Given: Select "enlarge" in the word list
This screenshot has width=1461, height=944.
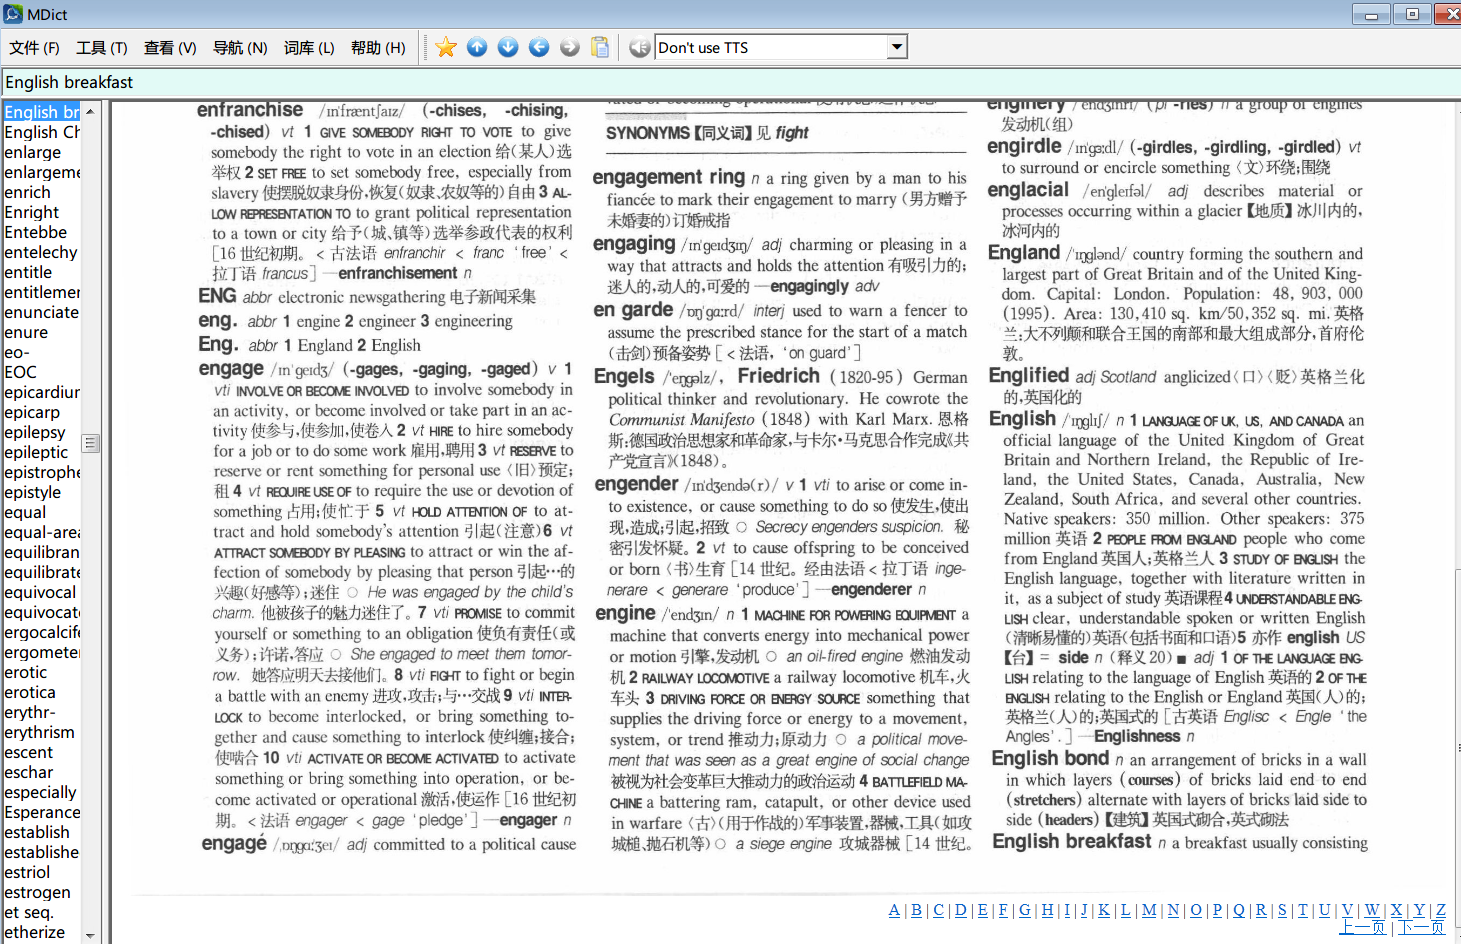Looking at the screenshot, I should click(32, 152).
